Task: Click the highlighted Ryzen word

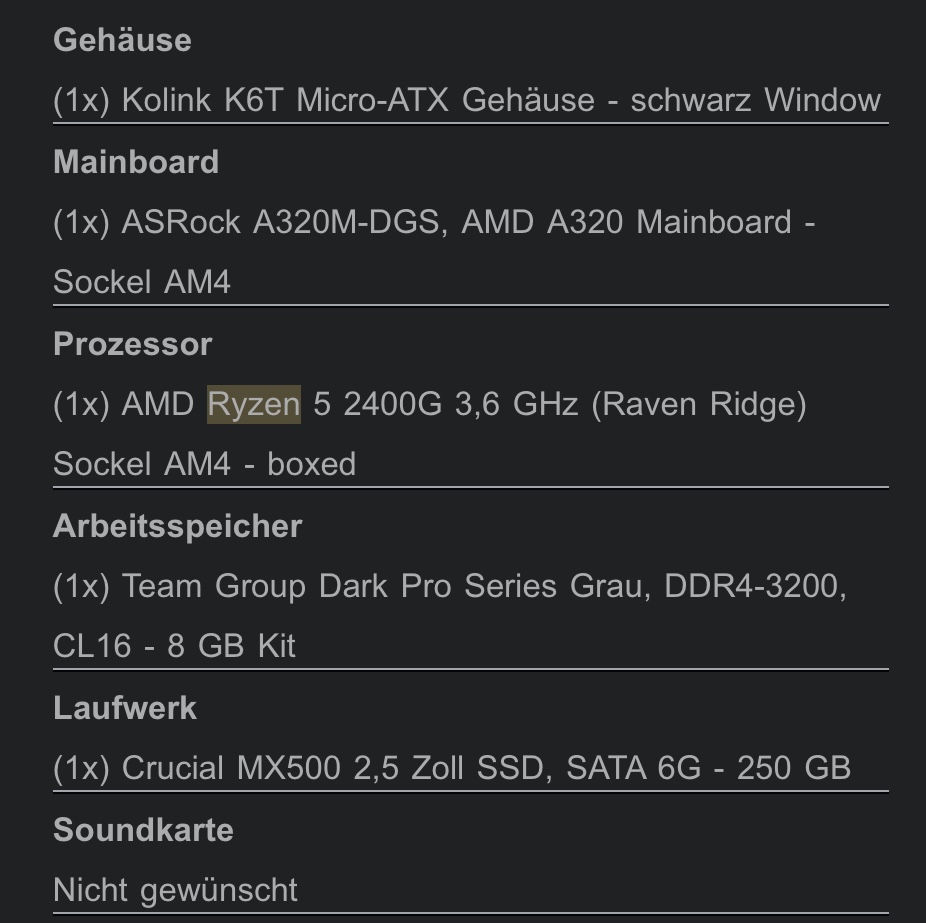Action: (x=254, y=405)
